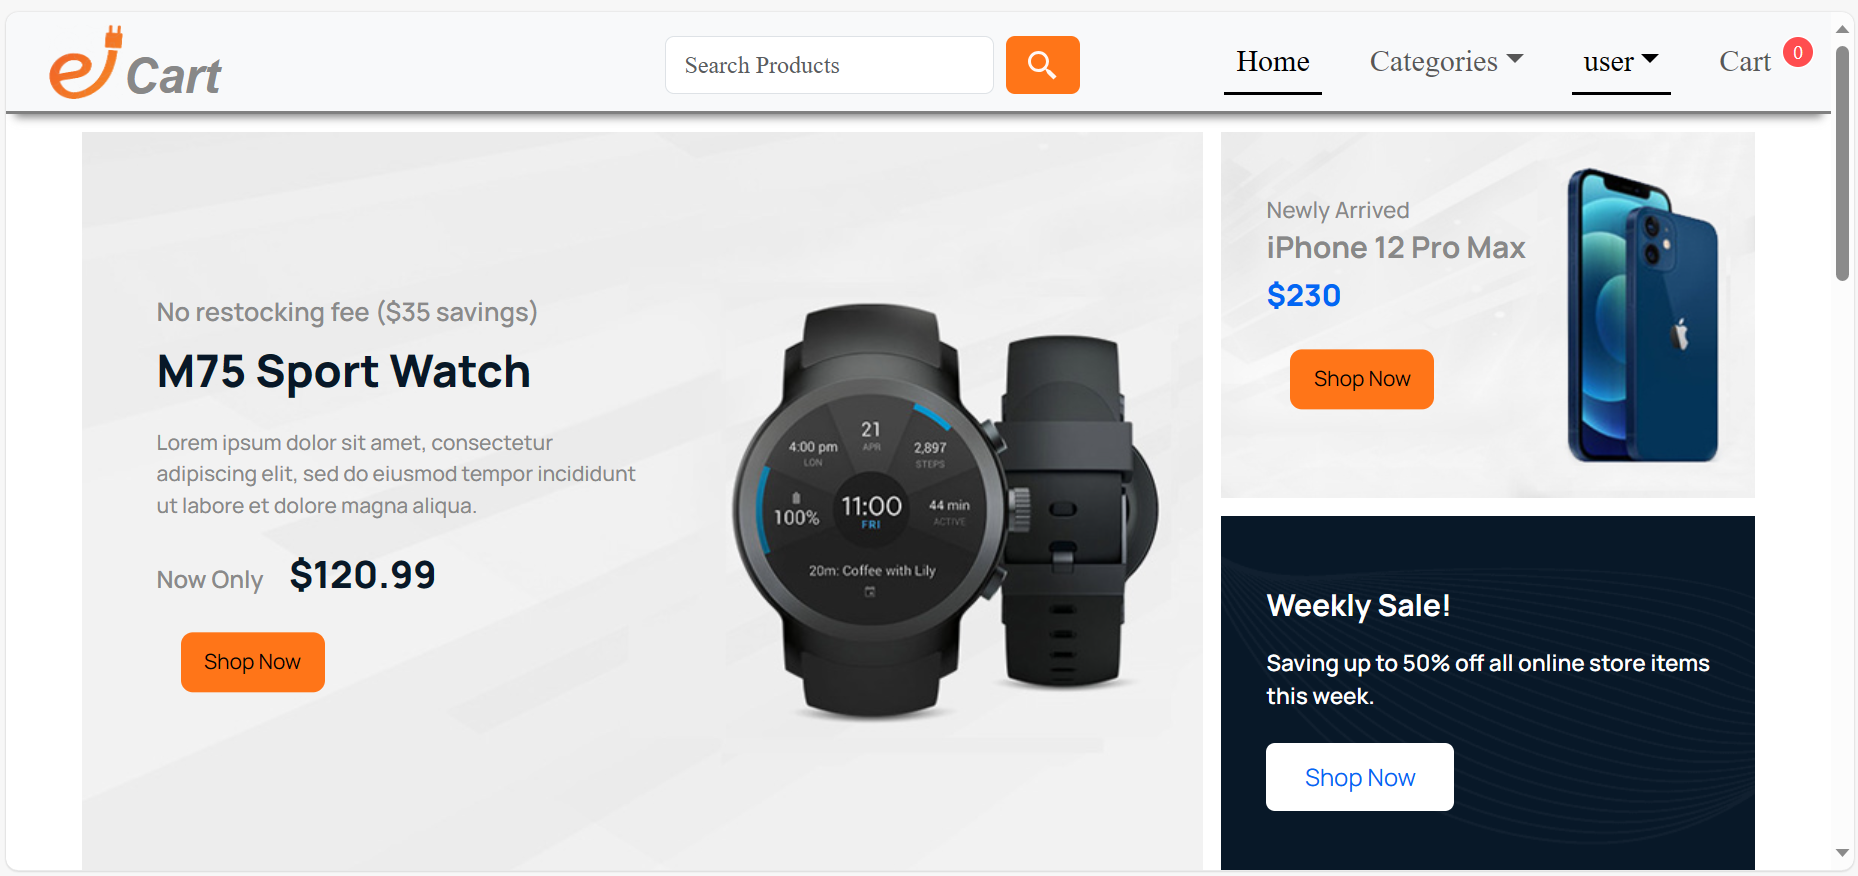Go to the Home tab
1858x876 pixels.
[1273, 62]
